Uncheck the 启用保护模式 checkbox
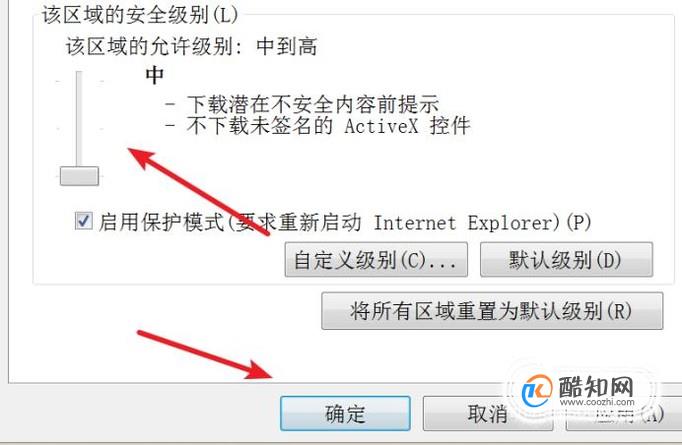 click(x=84, y=221)
